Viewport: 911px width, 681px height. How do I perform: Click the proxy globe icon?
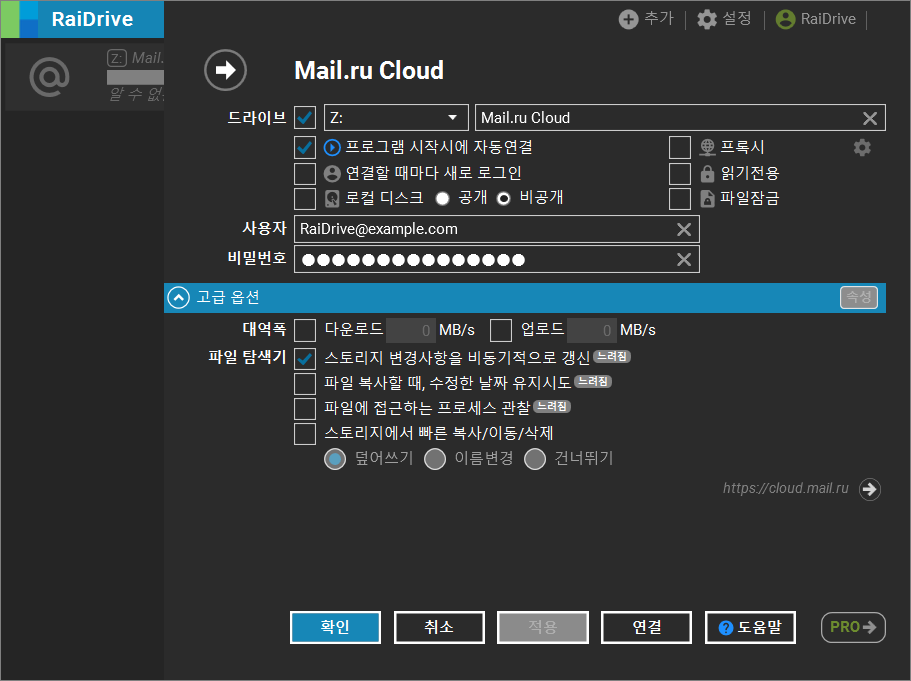(x=707, y=148)
